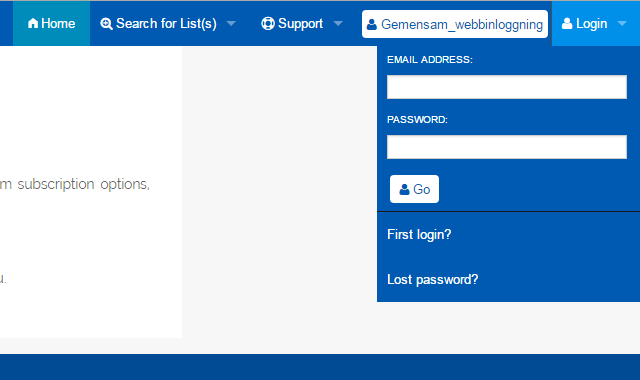
Task: Expand the Search for List(s) dropdown arrow
Action: [x=231, y=24]
